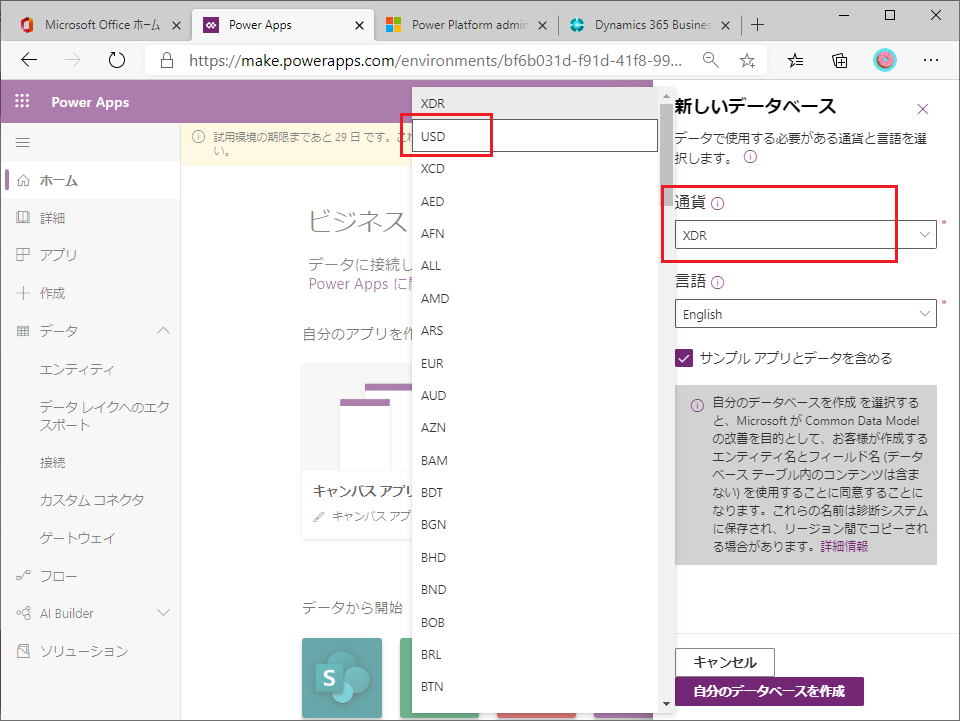Open カスタム コネクタ in sidebar

coord(91,500)
